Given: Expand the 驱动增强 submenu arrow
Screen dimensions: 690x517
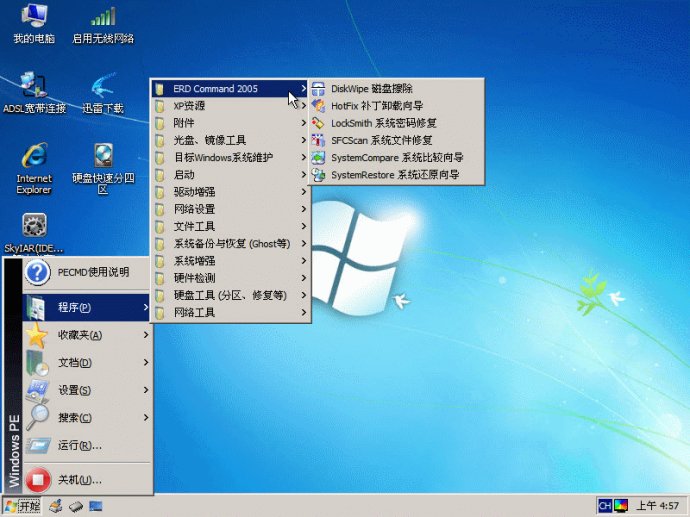Looking at the screenshot, I should tap(304, 192).
